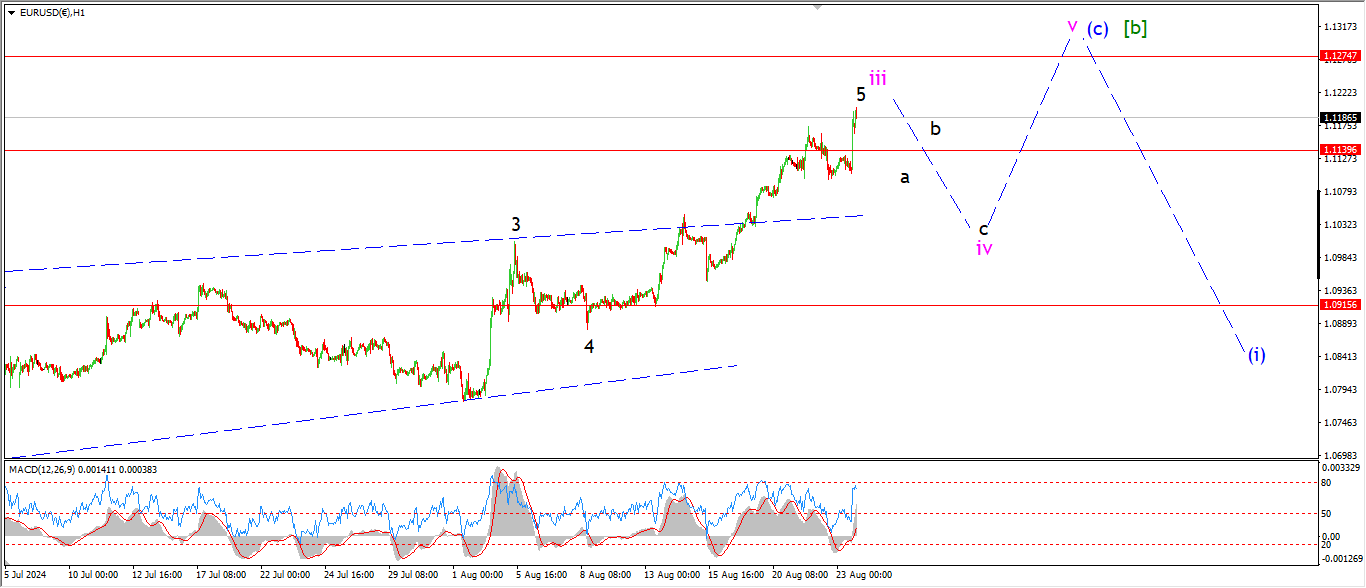Image resolution: width=1366 pixels, height=588 pixels.
Task: Select the black '3' wave label
Action: click(516, 225)
